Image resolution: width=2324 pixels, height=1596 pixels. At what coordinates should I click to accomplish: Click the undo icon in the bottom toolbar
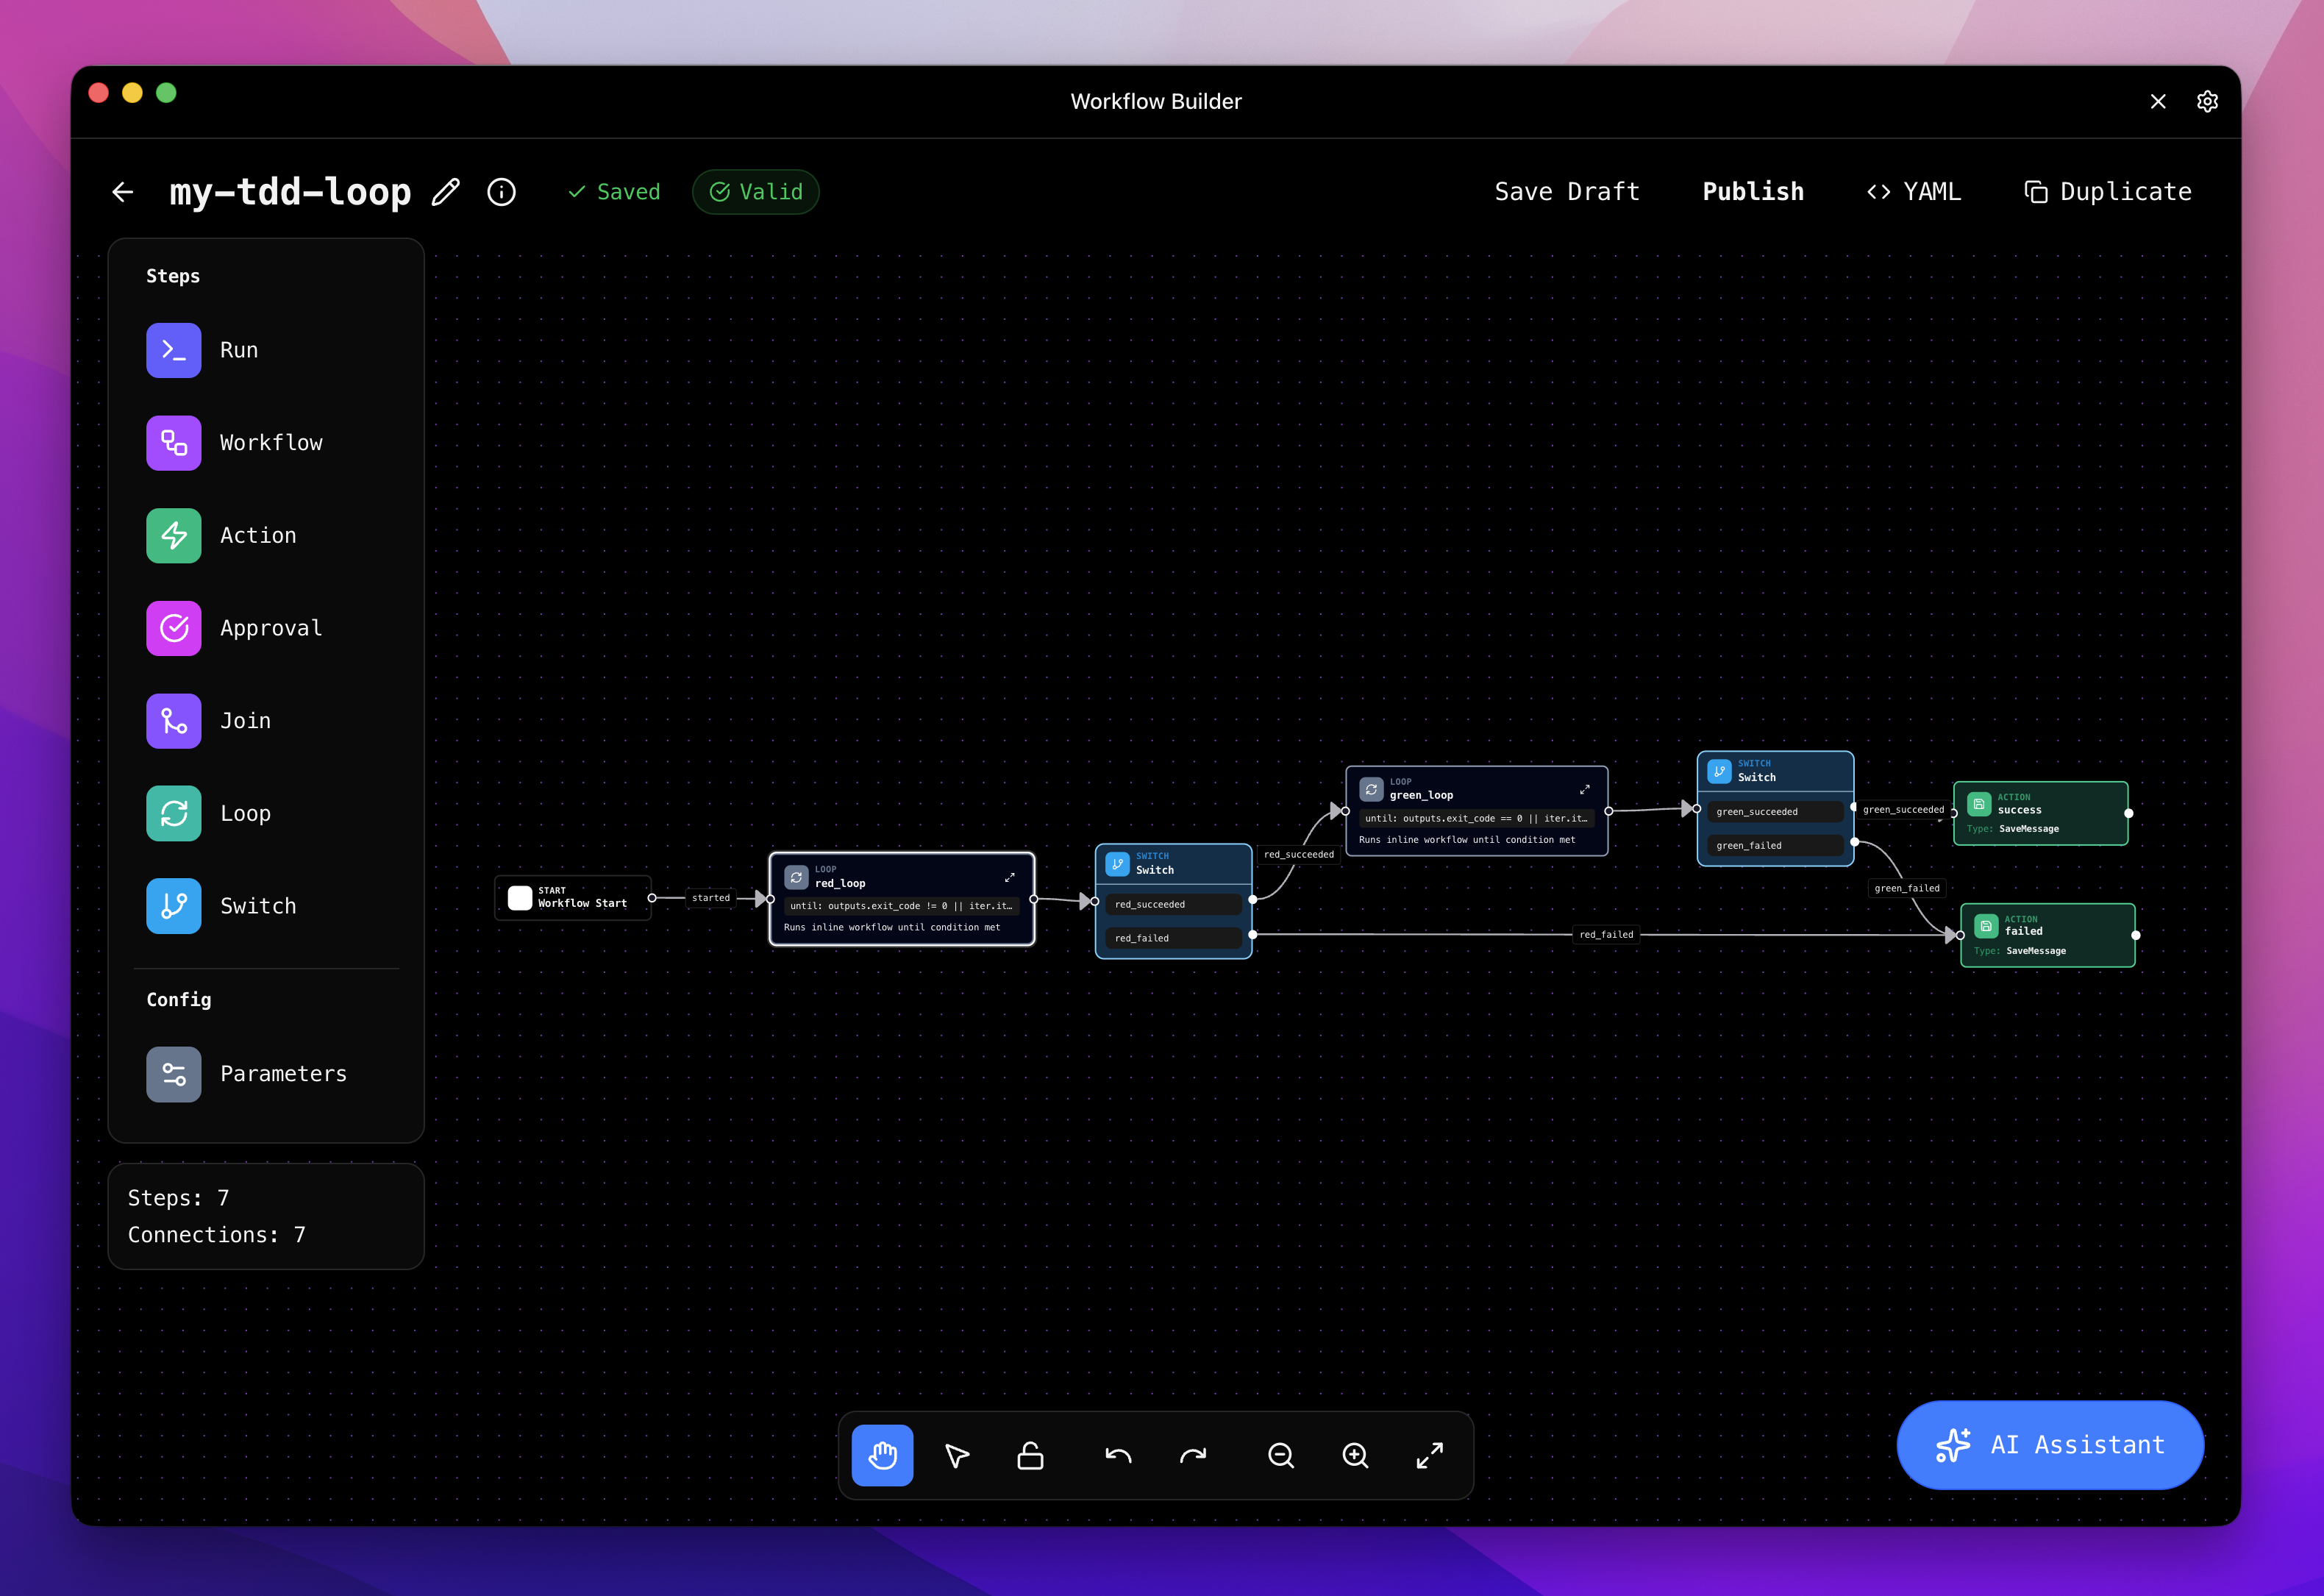[1119, 1456]
